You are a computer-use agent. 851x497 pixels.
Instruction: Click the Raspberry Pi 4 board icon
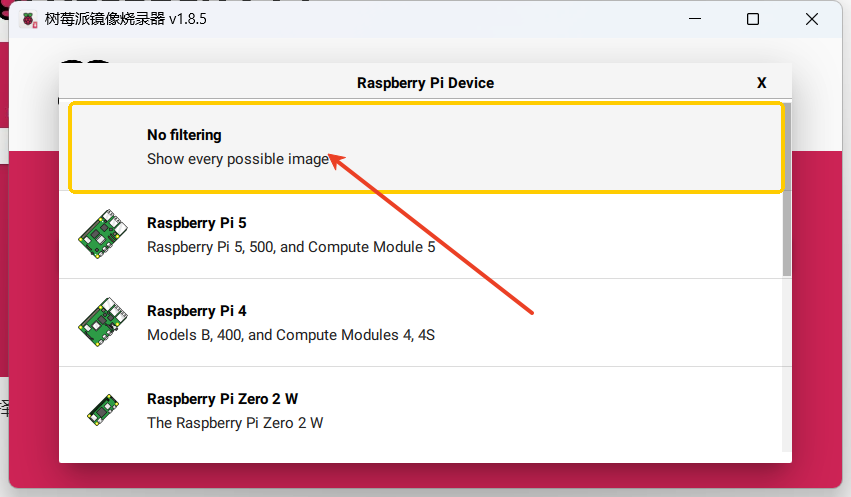pyautogui.click(x=104, y=322)
